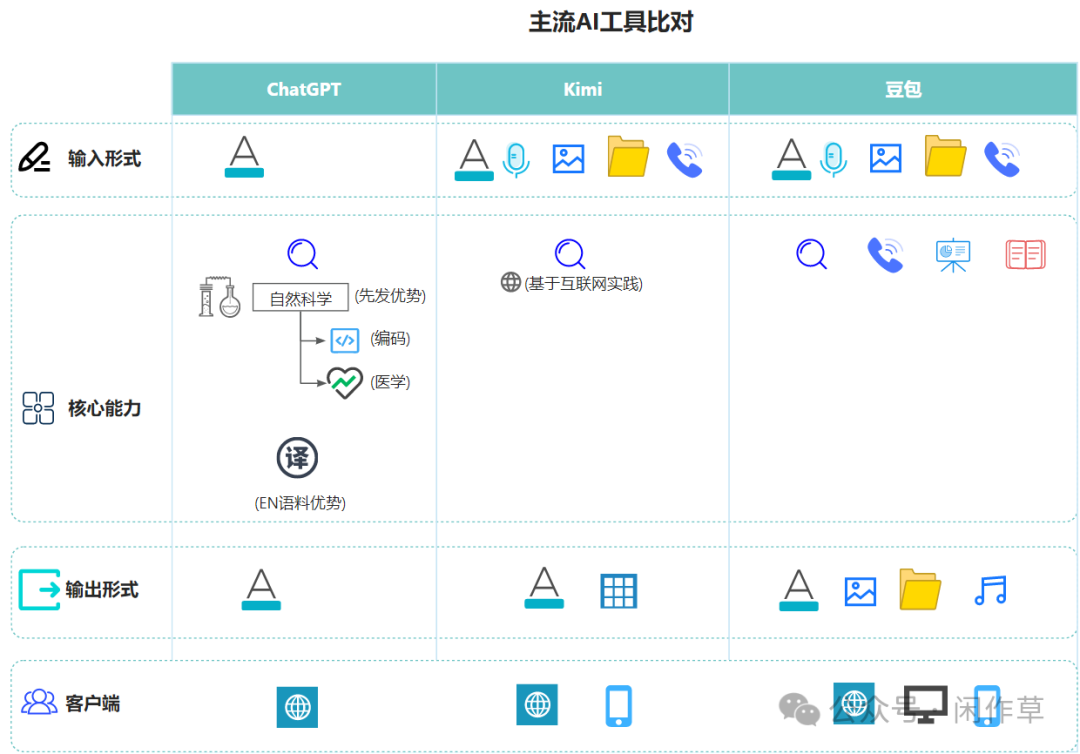Click the text icon in ChatGPT's 输出形式 row

point(261,589)
